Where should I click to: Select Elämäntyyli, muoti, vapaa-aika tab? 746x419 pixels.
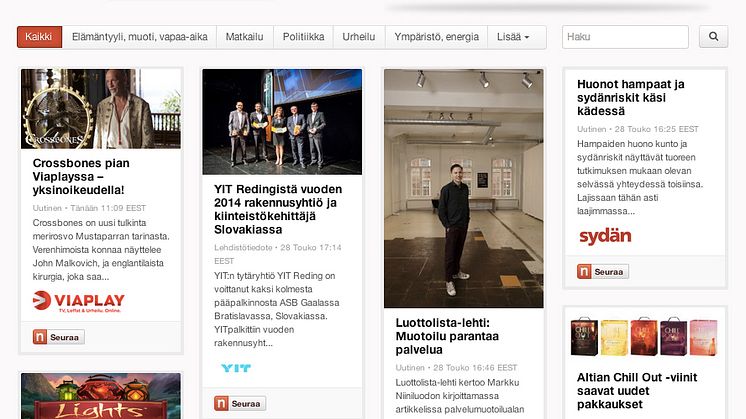[139, 37]
